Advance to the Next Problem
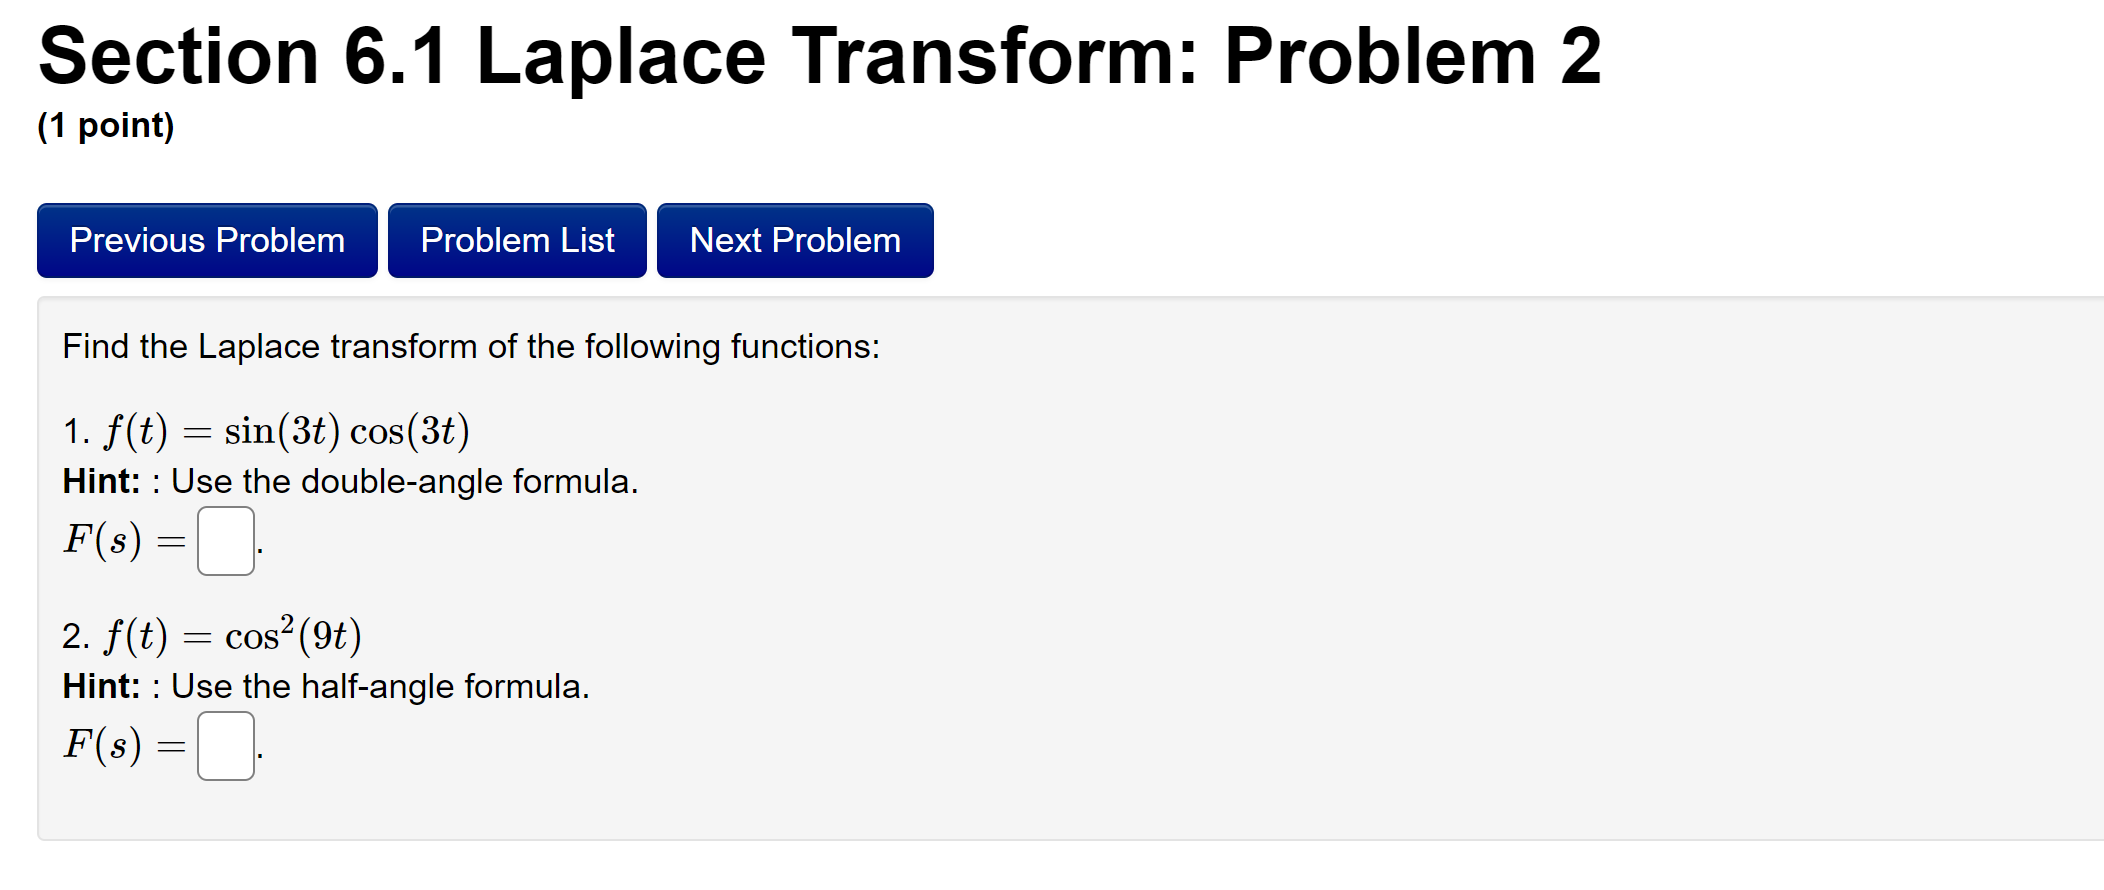Screen dimensions: 2104x890 pos(794,240)
